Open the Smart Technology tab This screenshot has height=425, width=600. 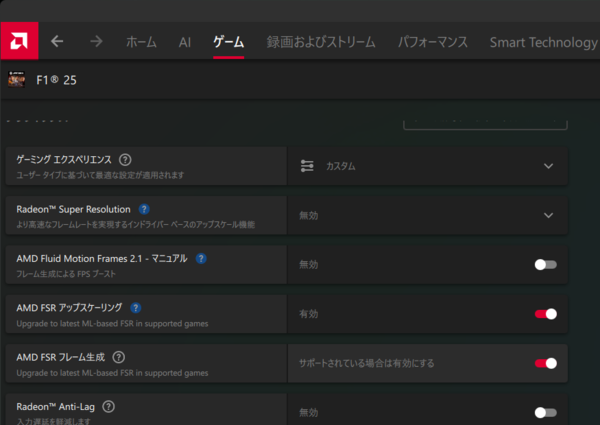tap(543, 42)
